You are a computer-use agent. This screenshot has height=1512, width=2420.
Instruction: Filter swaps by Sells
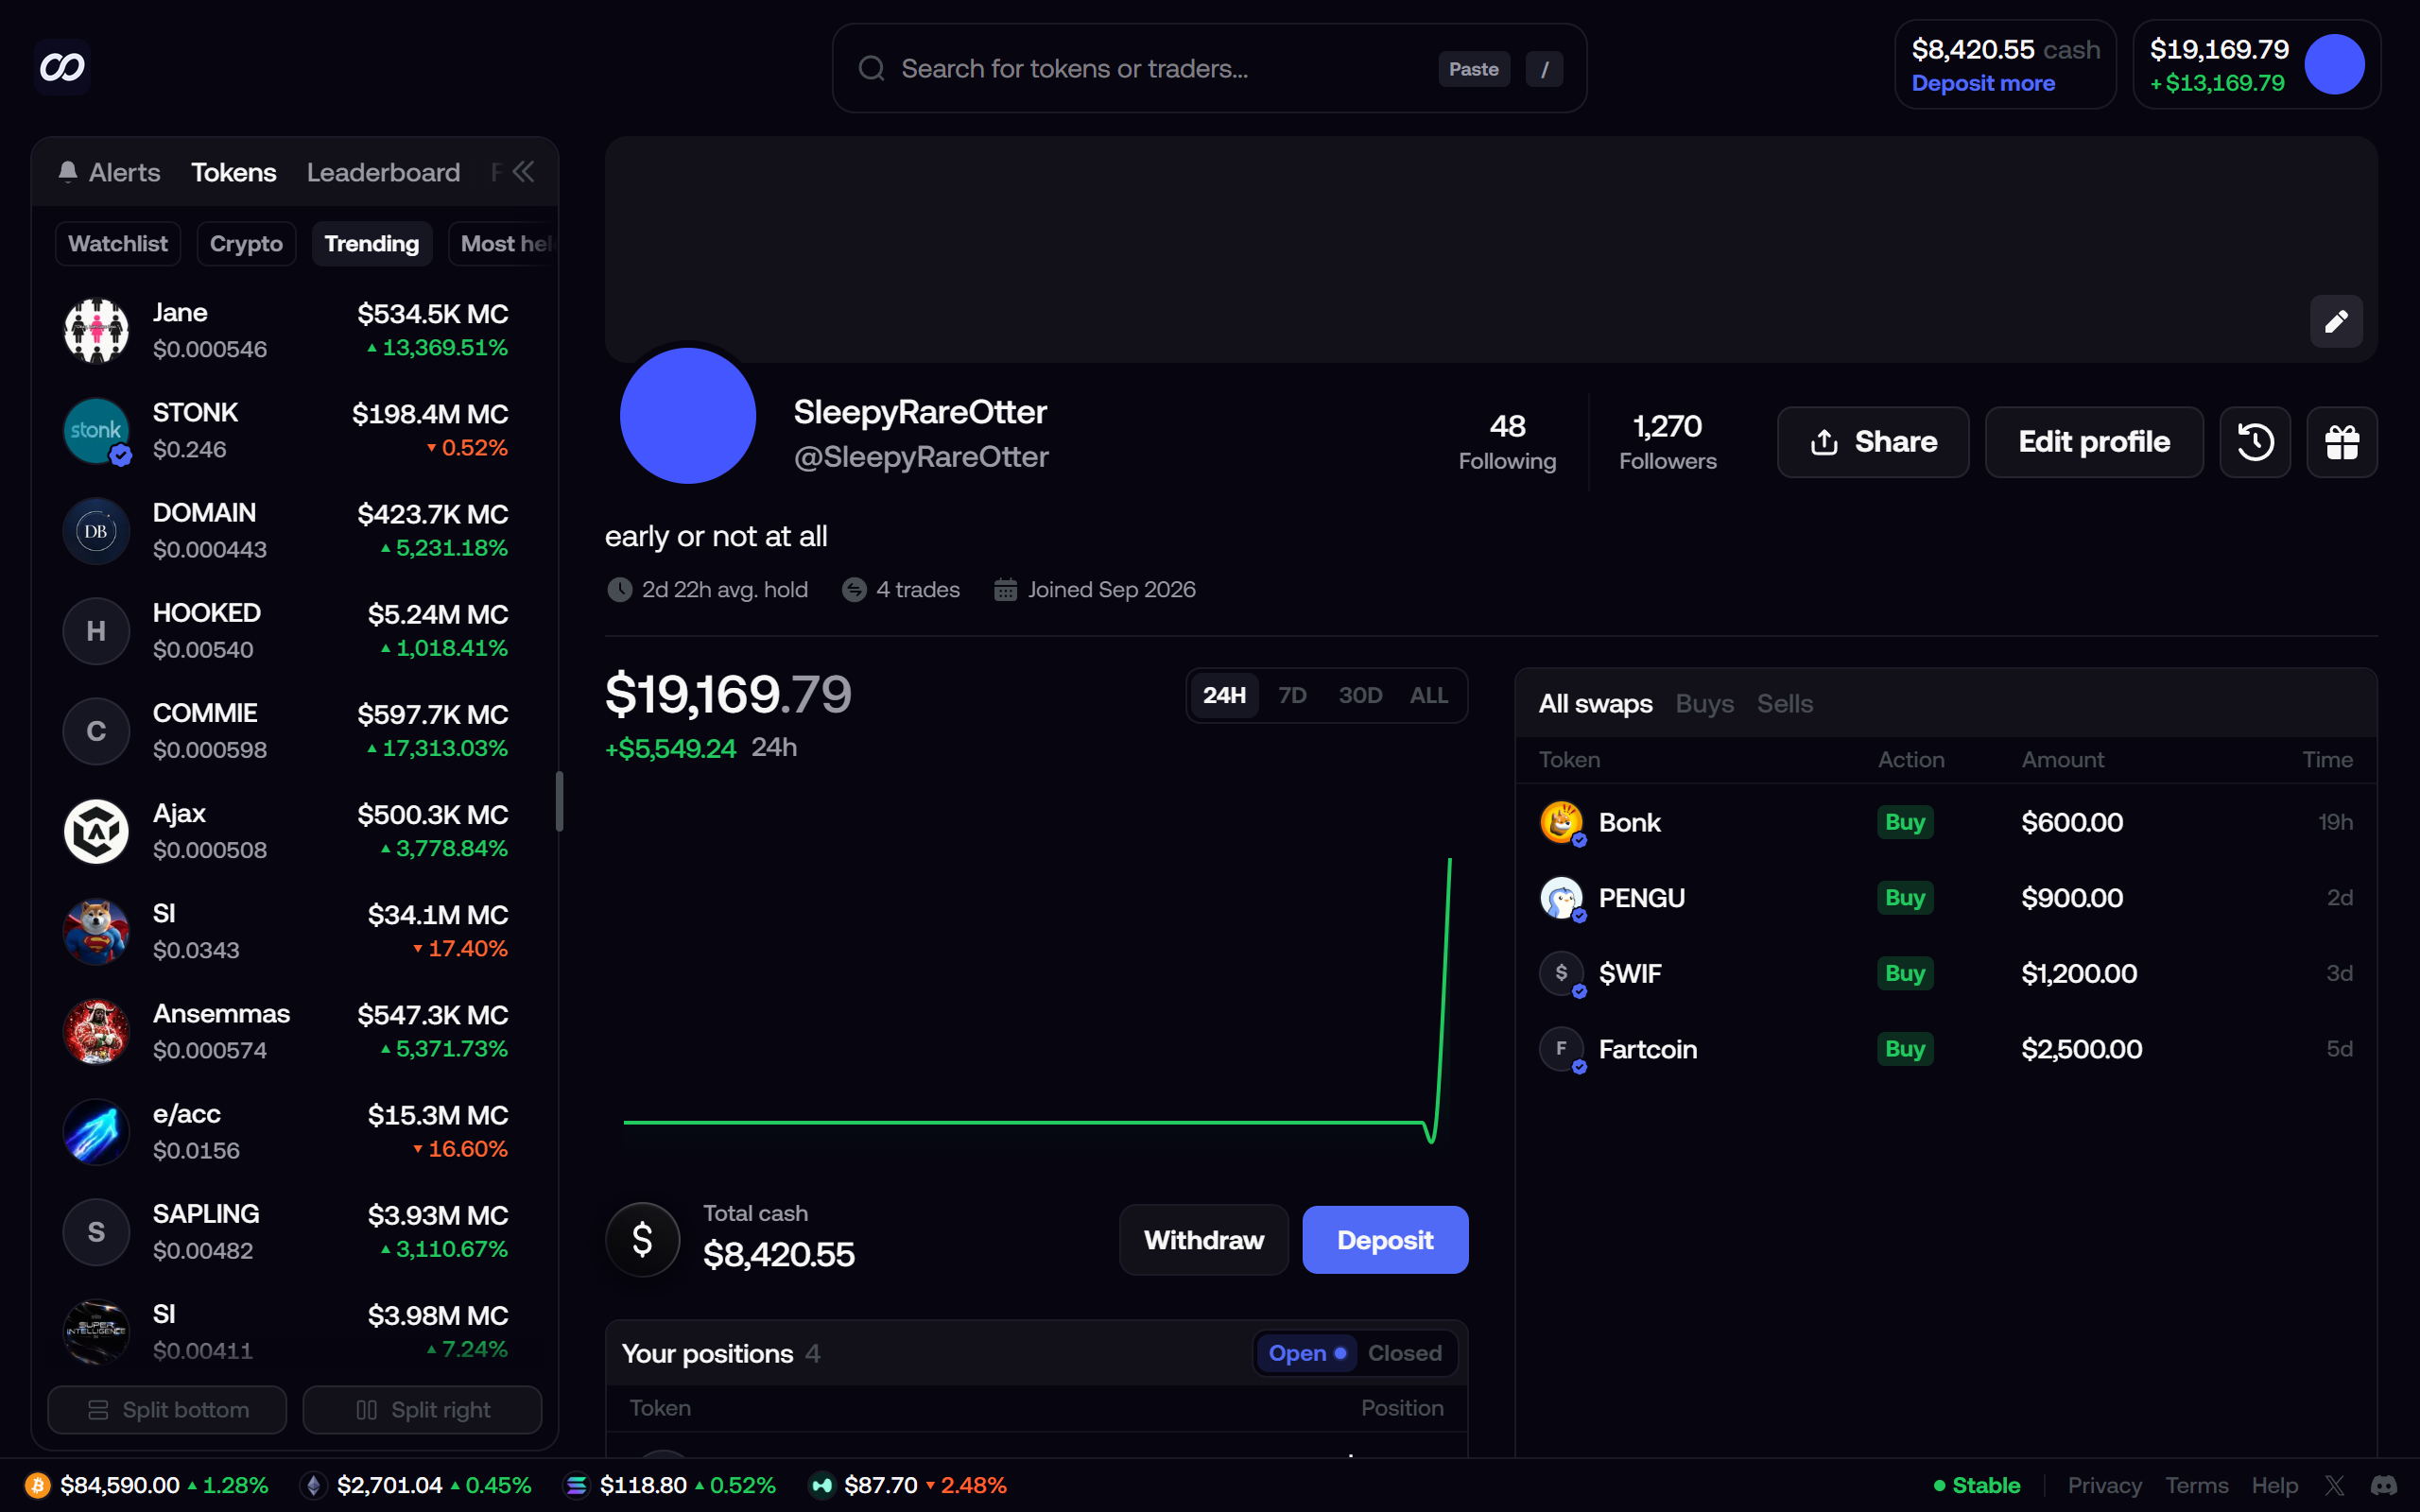[x=1784, y=704]
